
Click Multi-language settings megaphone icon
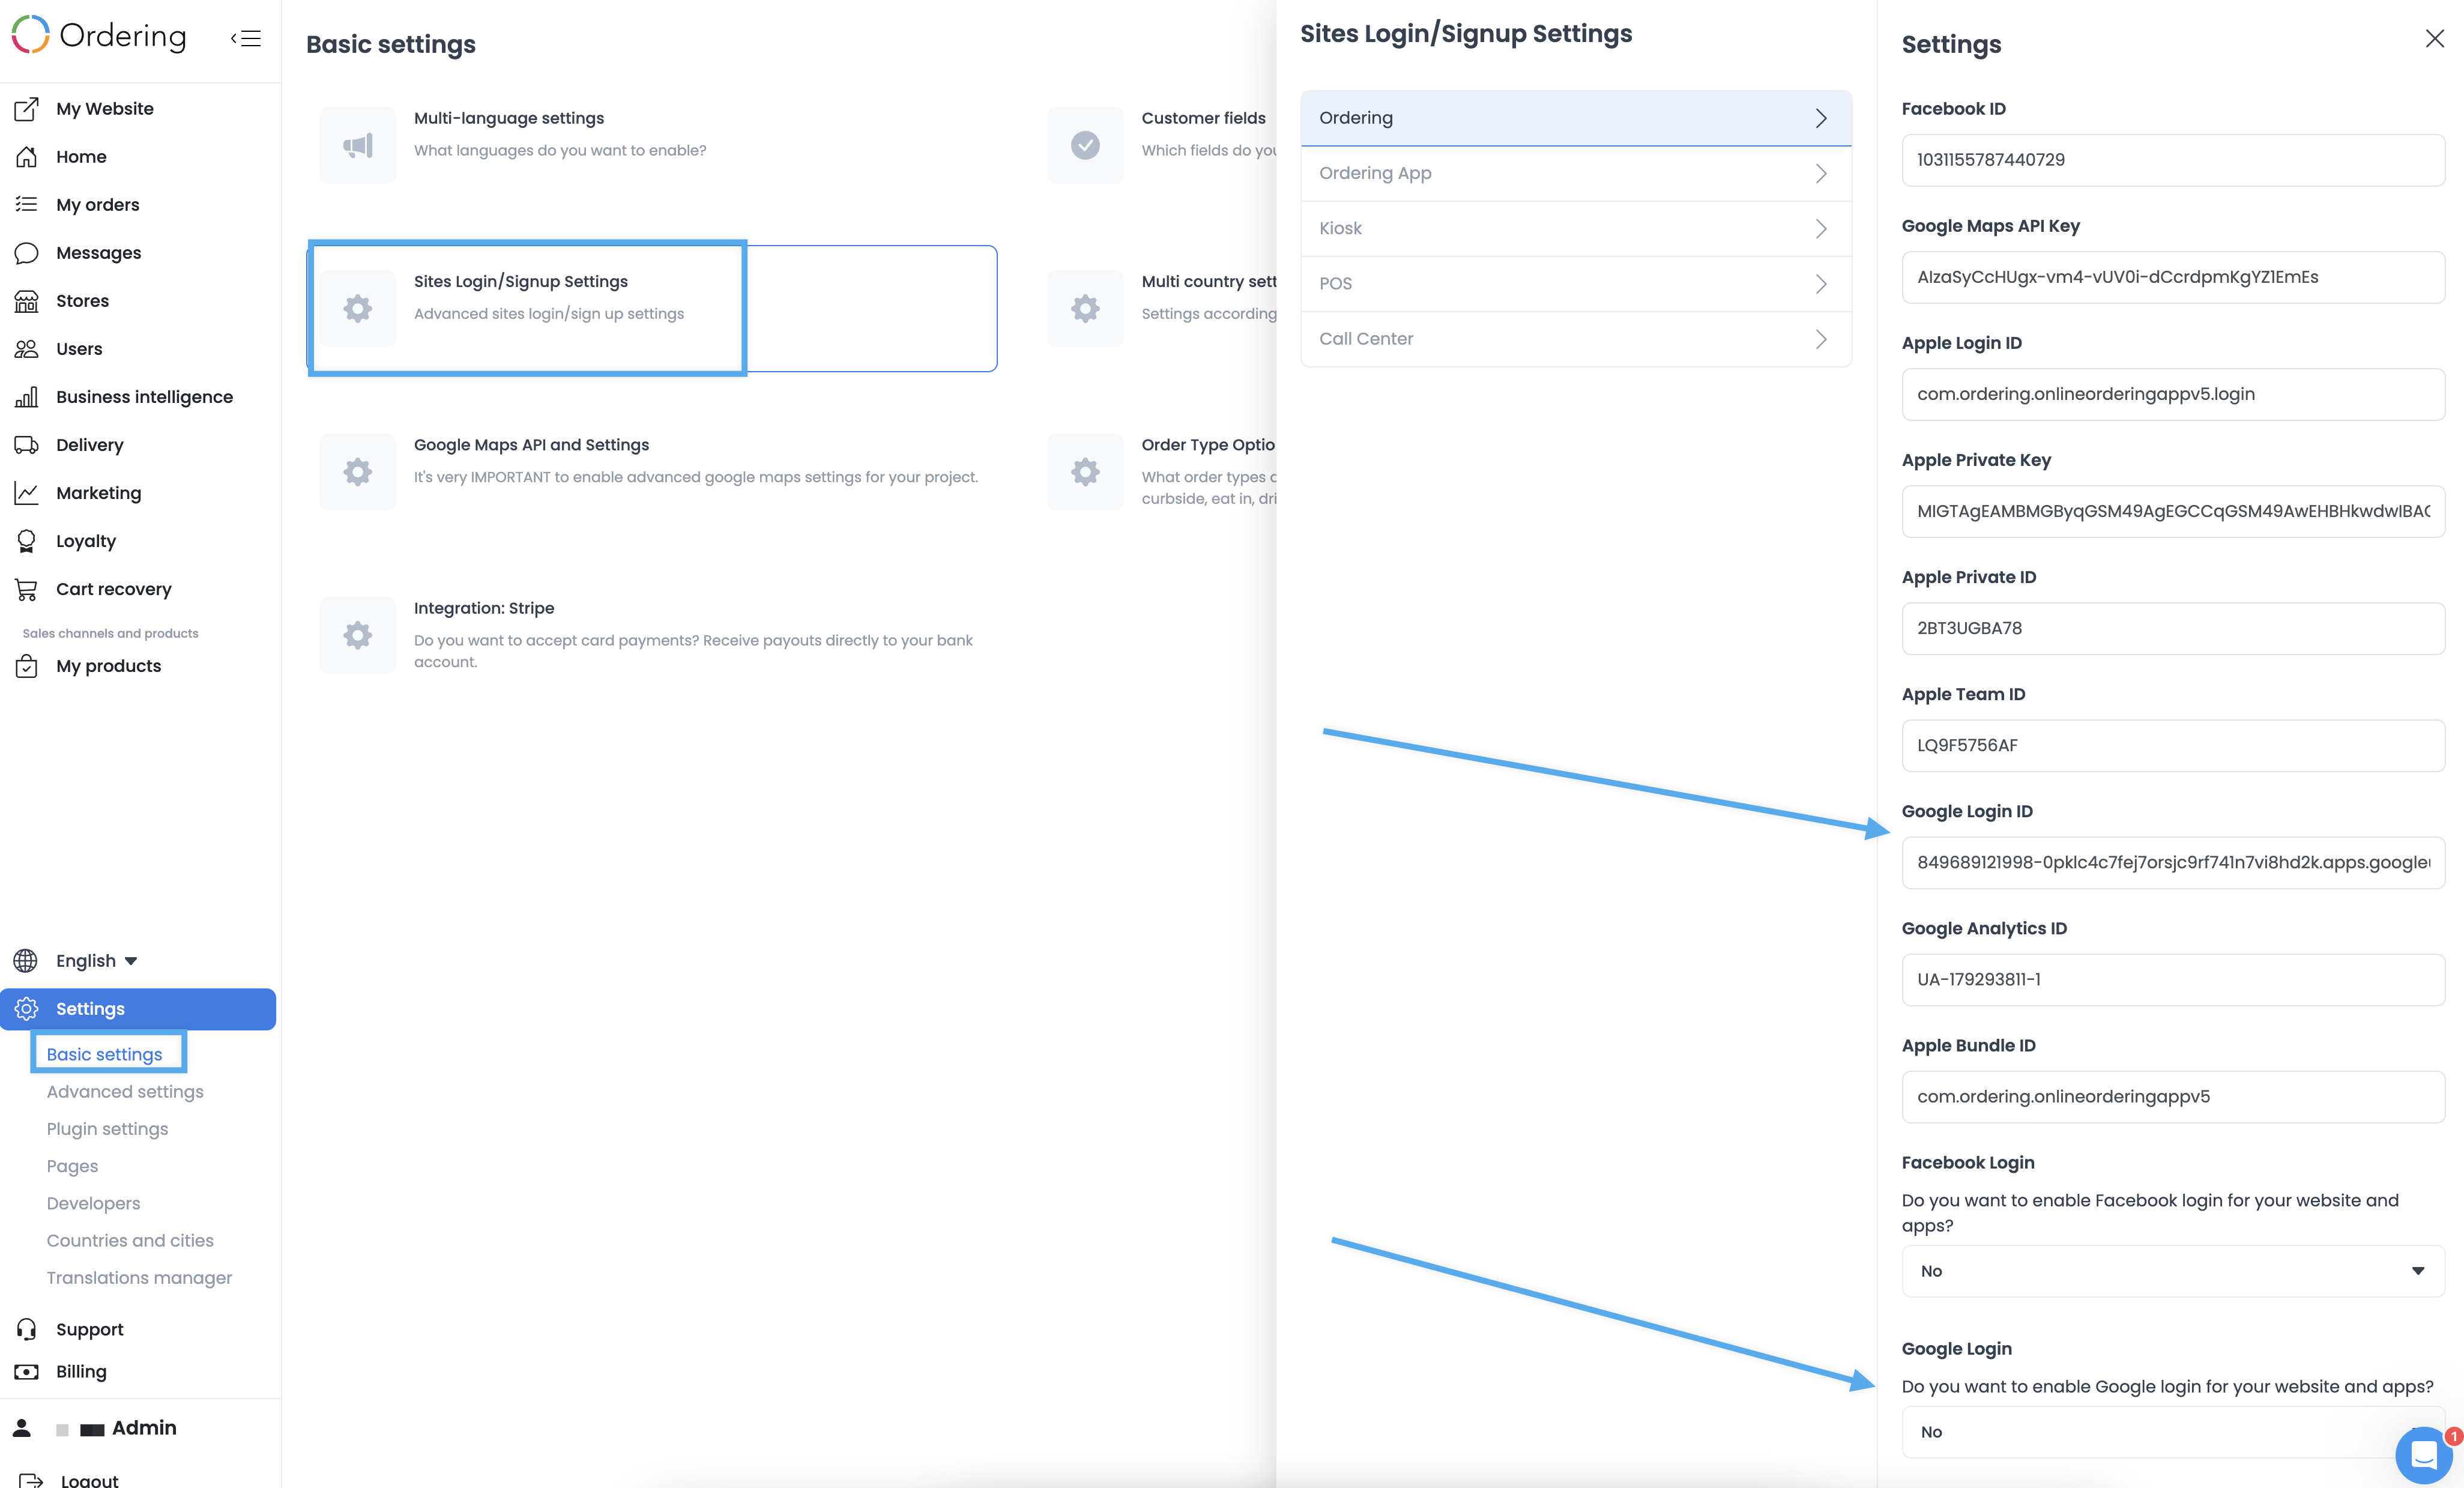tap(358, 145)
